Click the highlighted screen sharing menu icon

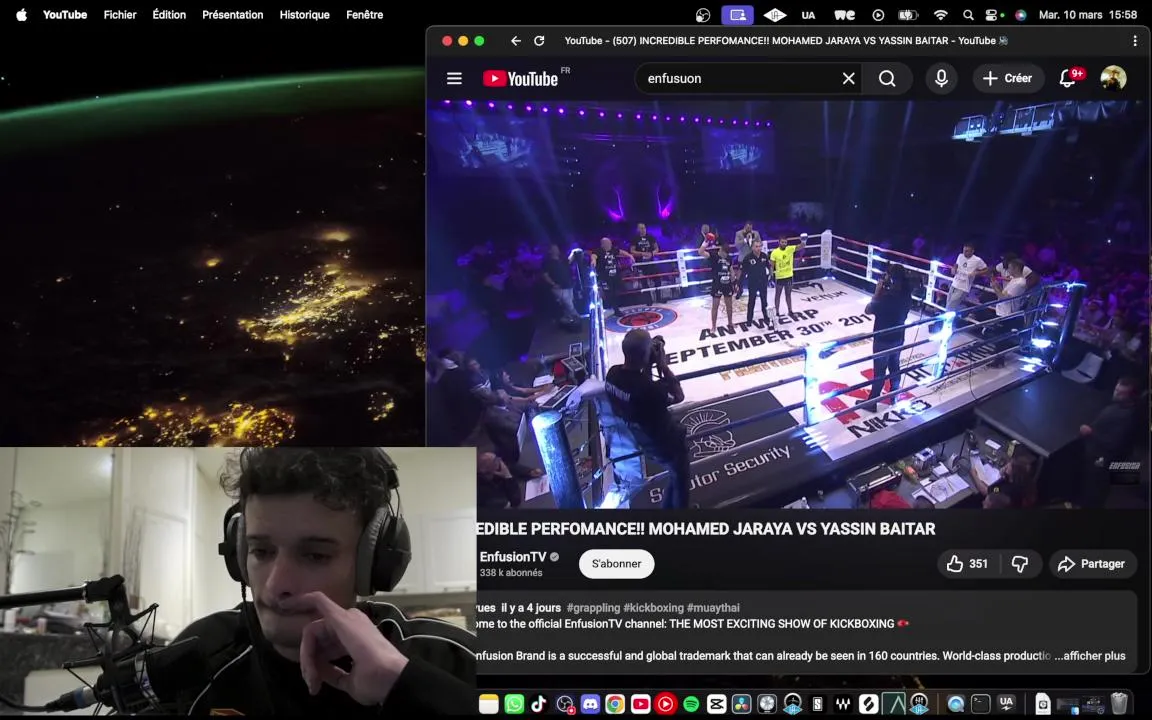coord(738,15)
